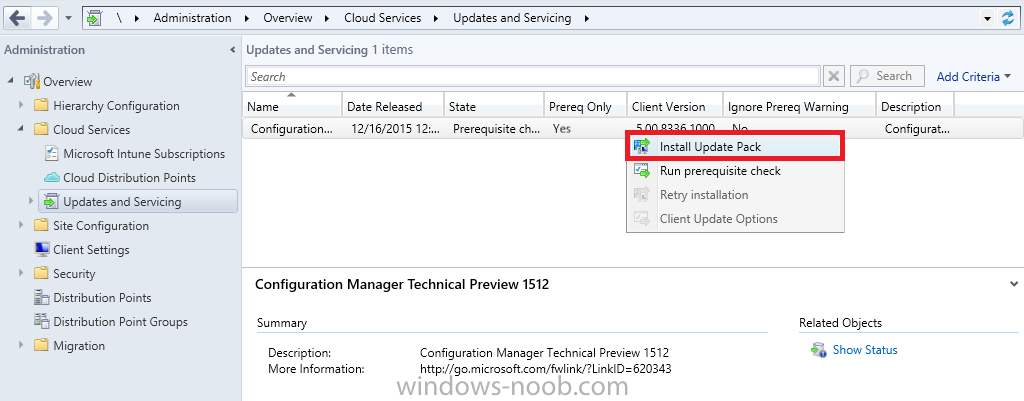Click the Updates and Servicing tree icon
1024x401 pixels.
click(x=51, y=202)
